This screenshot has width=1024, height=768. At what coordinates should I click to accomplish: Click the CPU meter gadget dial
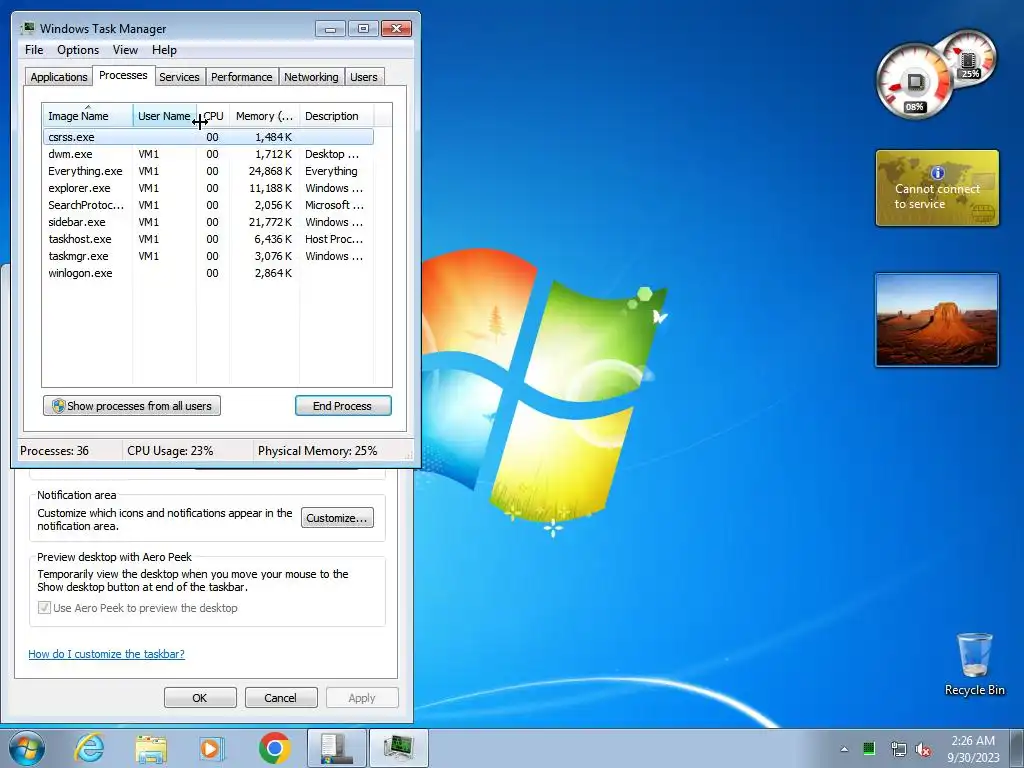click(x=914, y=82)
